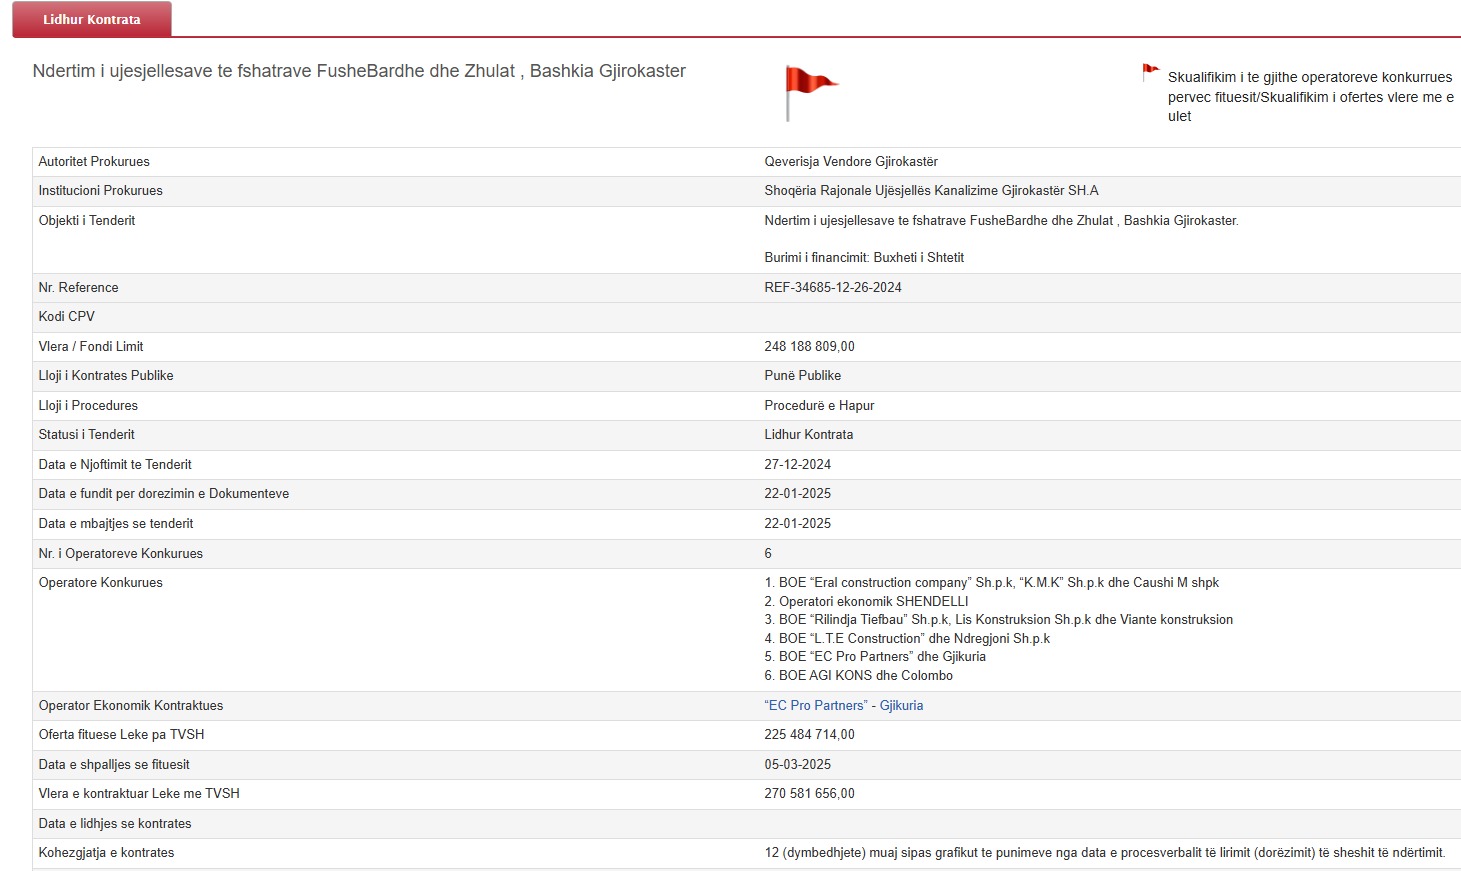
Task: Open the Gjikuria operator link
Action: pyautogui.click(x=901, y=705)
